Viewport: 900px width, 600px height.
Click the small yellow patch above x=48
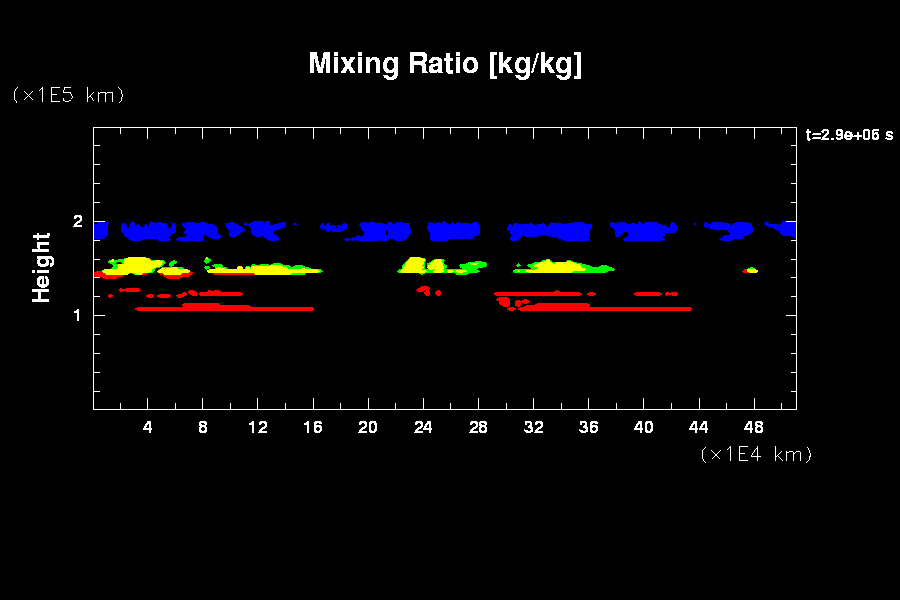(x=751, y=270)
